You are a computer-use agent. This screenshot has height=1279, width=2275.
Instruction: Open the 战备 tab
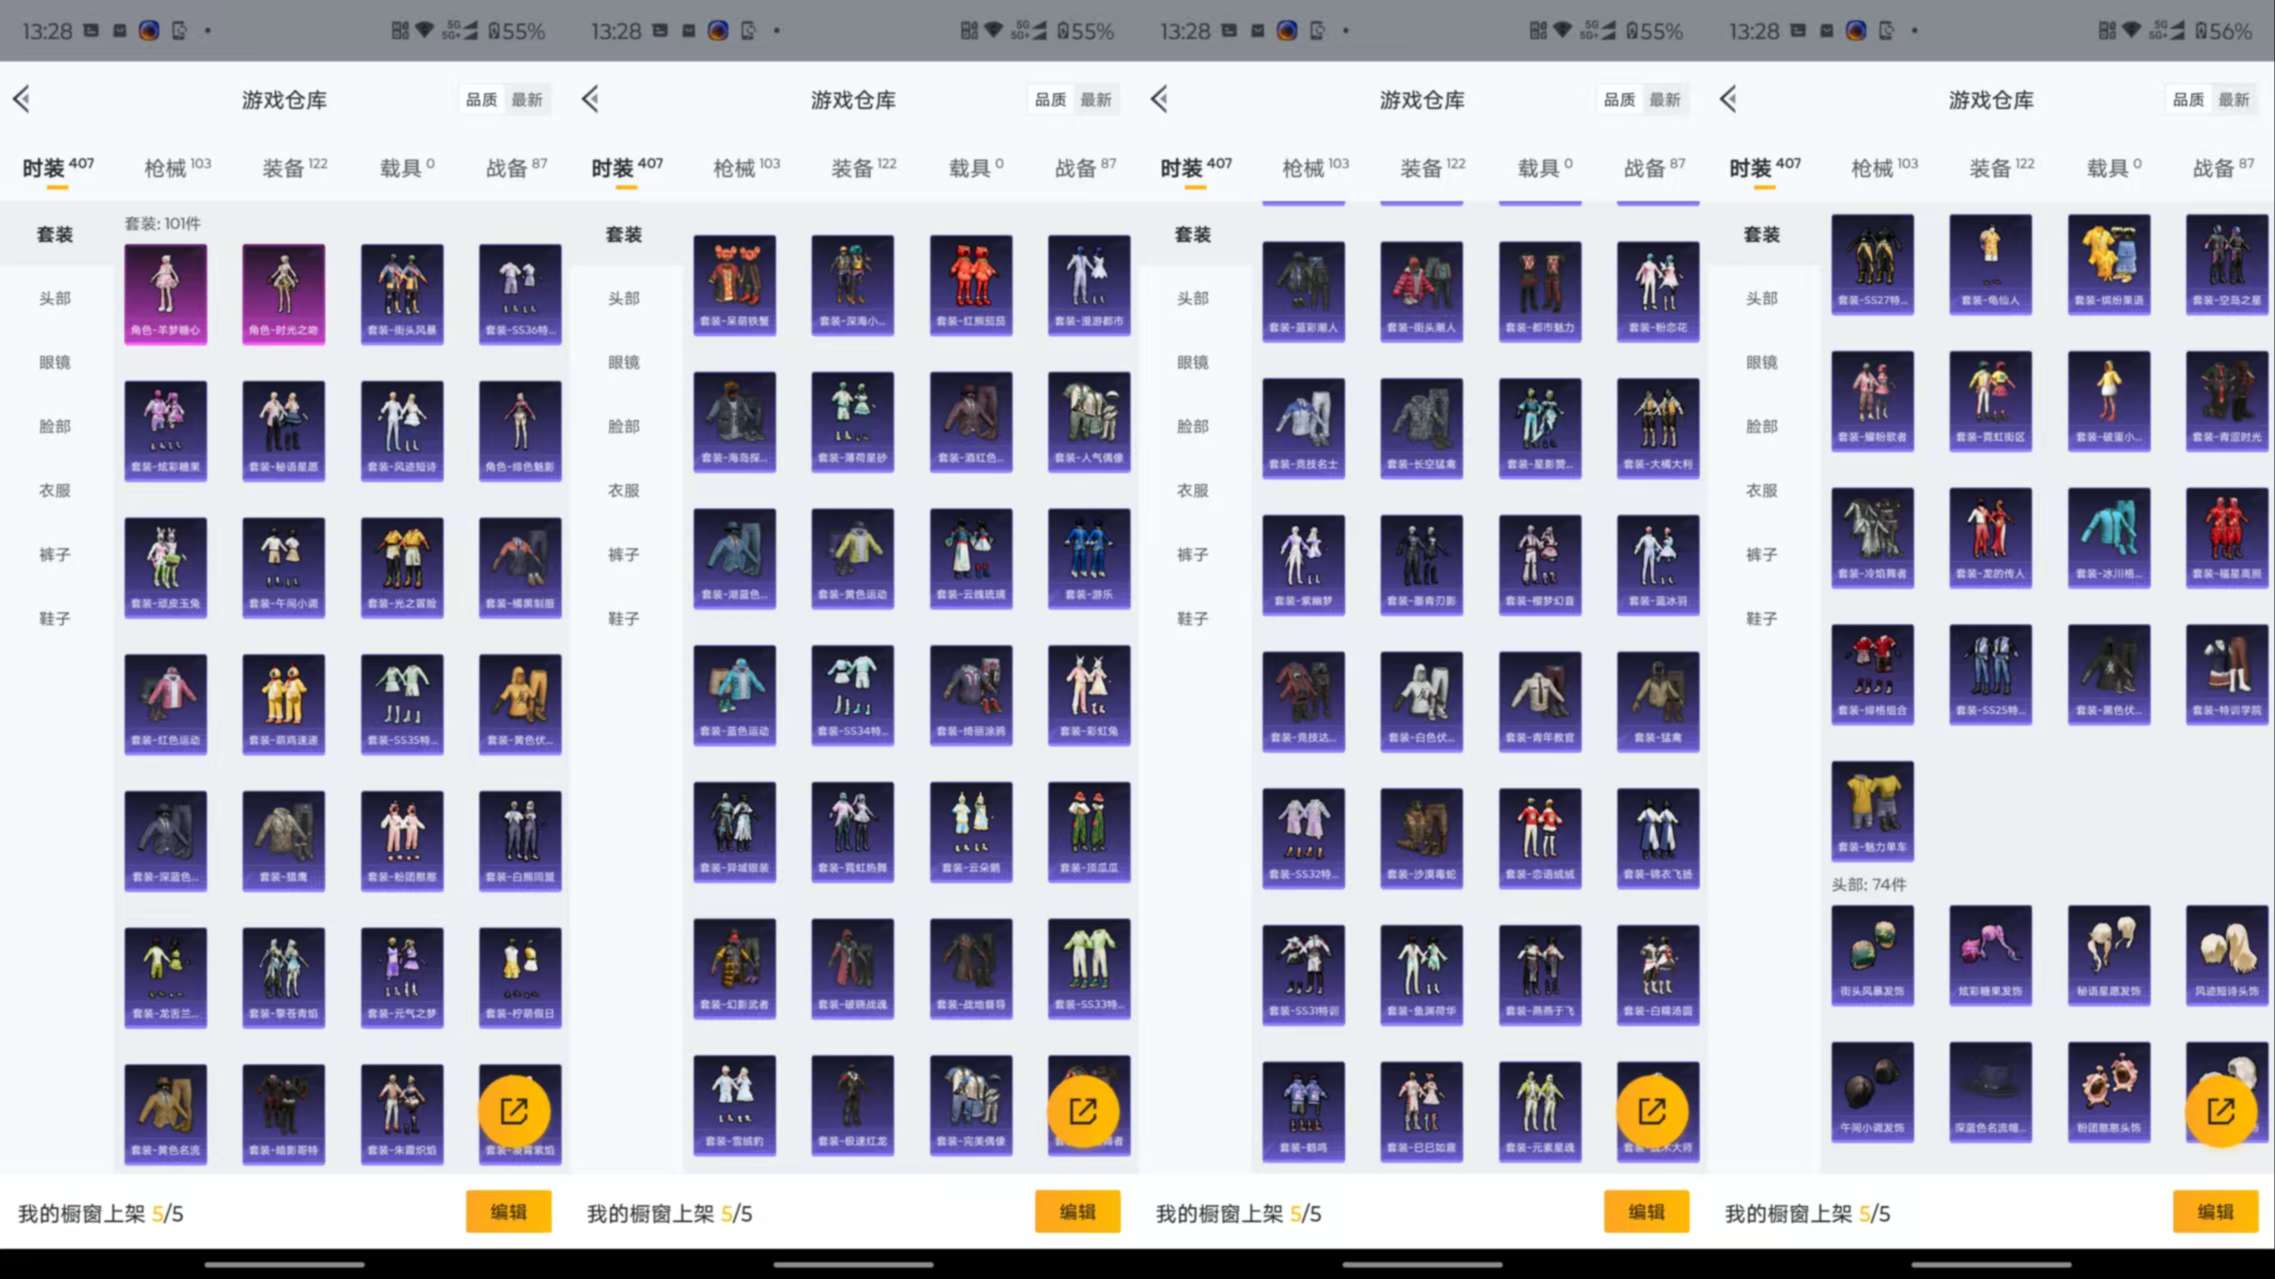coord(513,166)
